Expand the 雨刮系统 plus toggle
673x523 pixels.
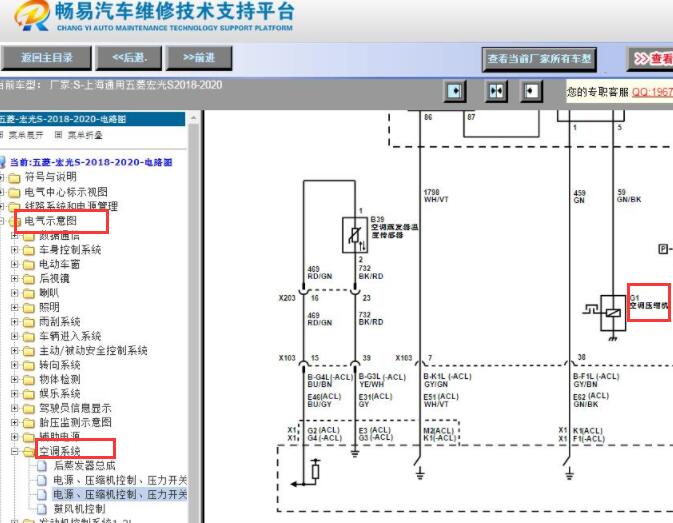(x=15, y=322)
